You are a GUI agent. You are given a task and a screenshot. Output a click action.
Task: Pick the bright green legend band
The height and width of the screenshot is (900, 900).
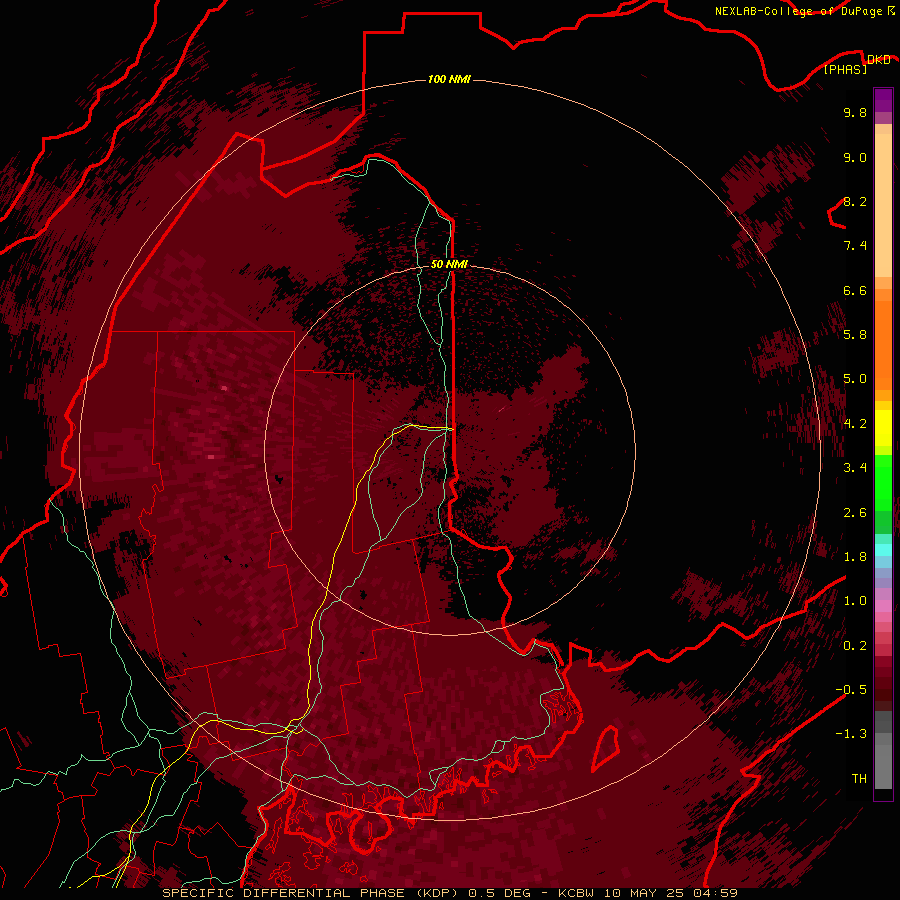click(883, 483)
